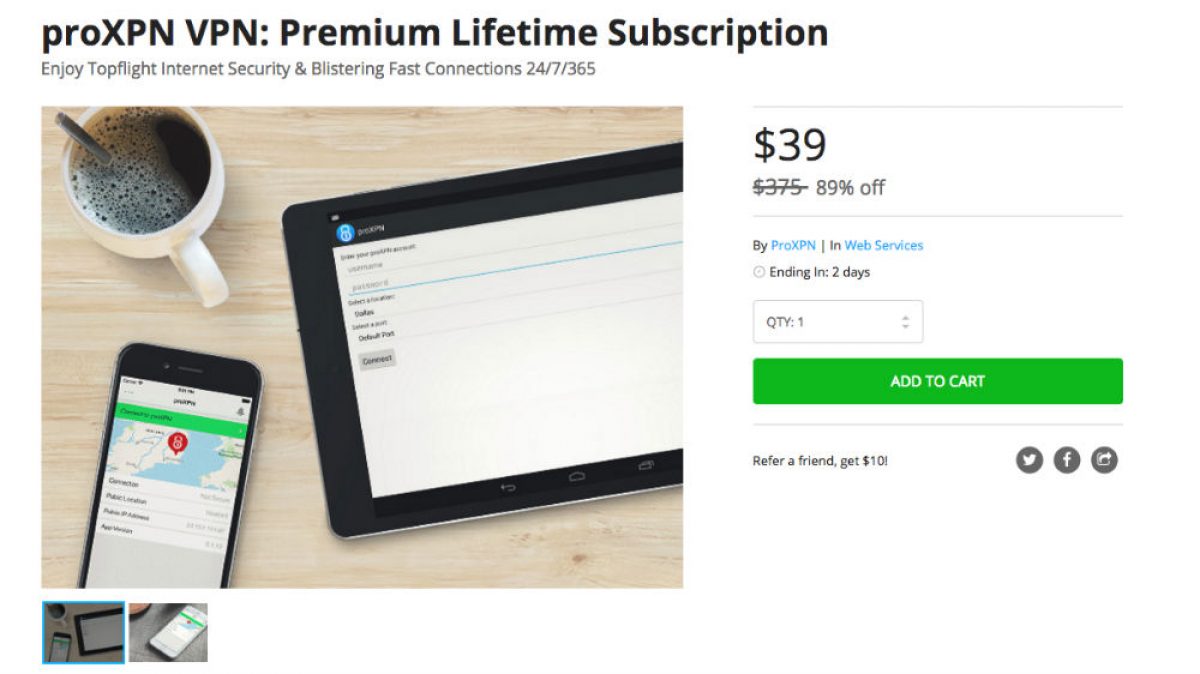Show the second product thumbnail image
Viewport: 1200px width, 674px height.
[168, 632]
